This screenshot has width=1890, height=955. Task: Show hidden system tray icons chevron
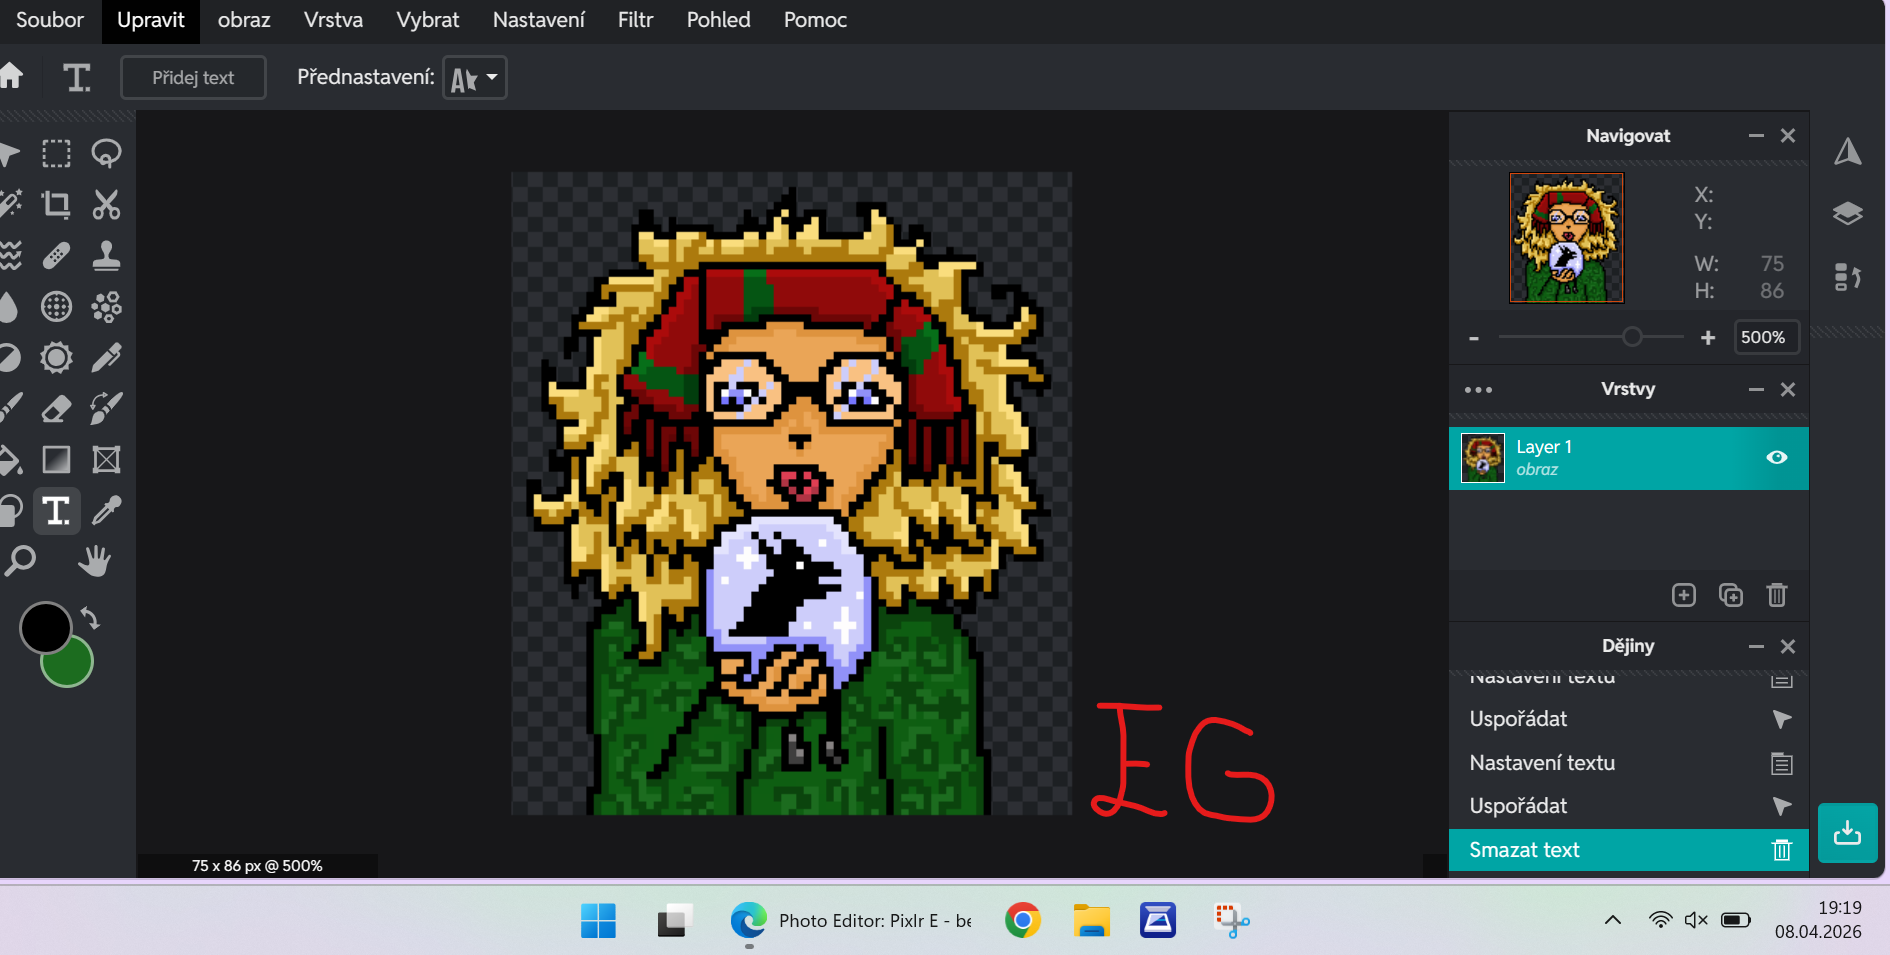click(x=1612, y=920)
